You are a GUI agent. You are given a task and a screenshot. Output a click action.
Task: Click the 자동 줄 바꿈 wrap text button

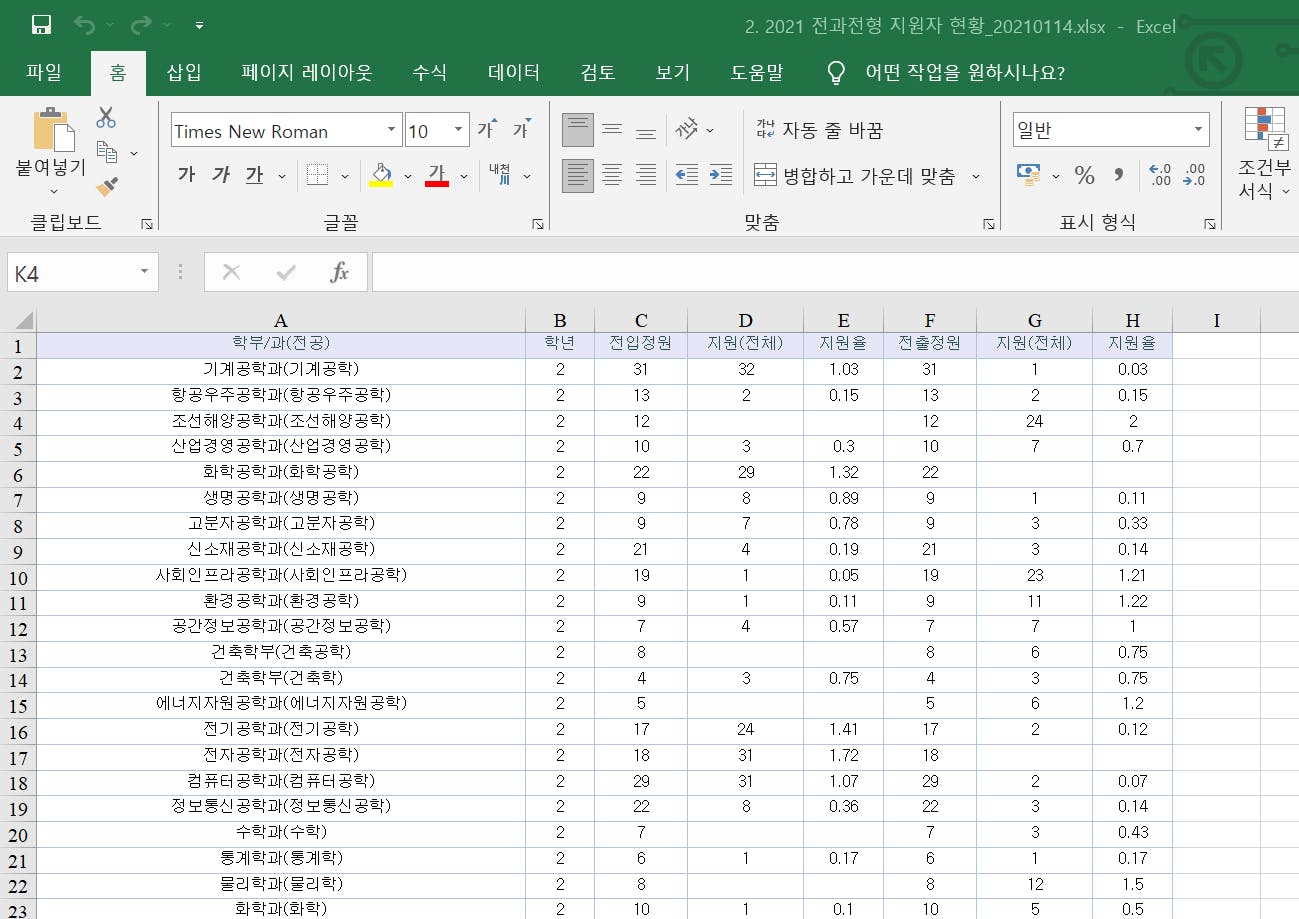click(x=819, y=130)
